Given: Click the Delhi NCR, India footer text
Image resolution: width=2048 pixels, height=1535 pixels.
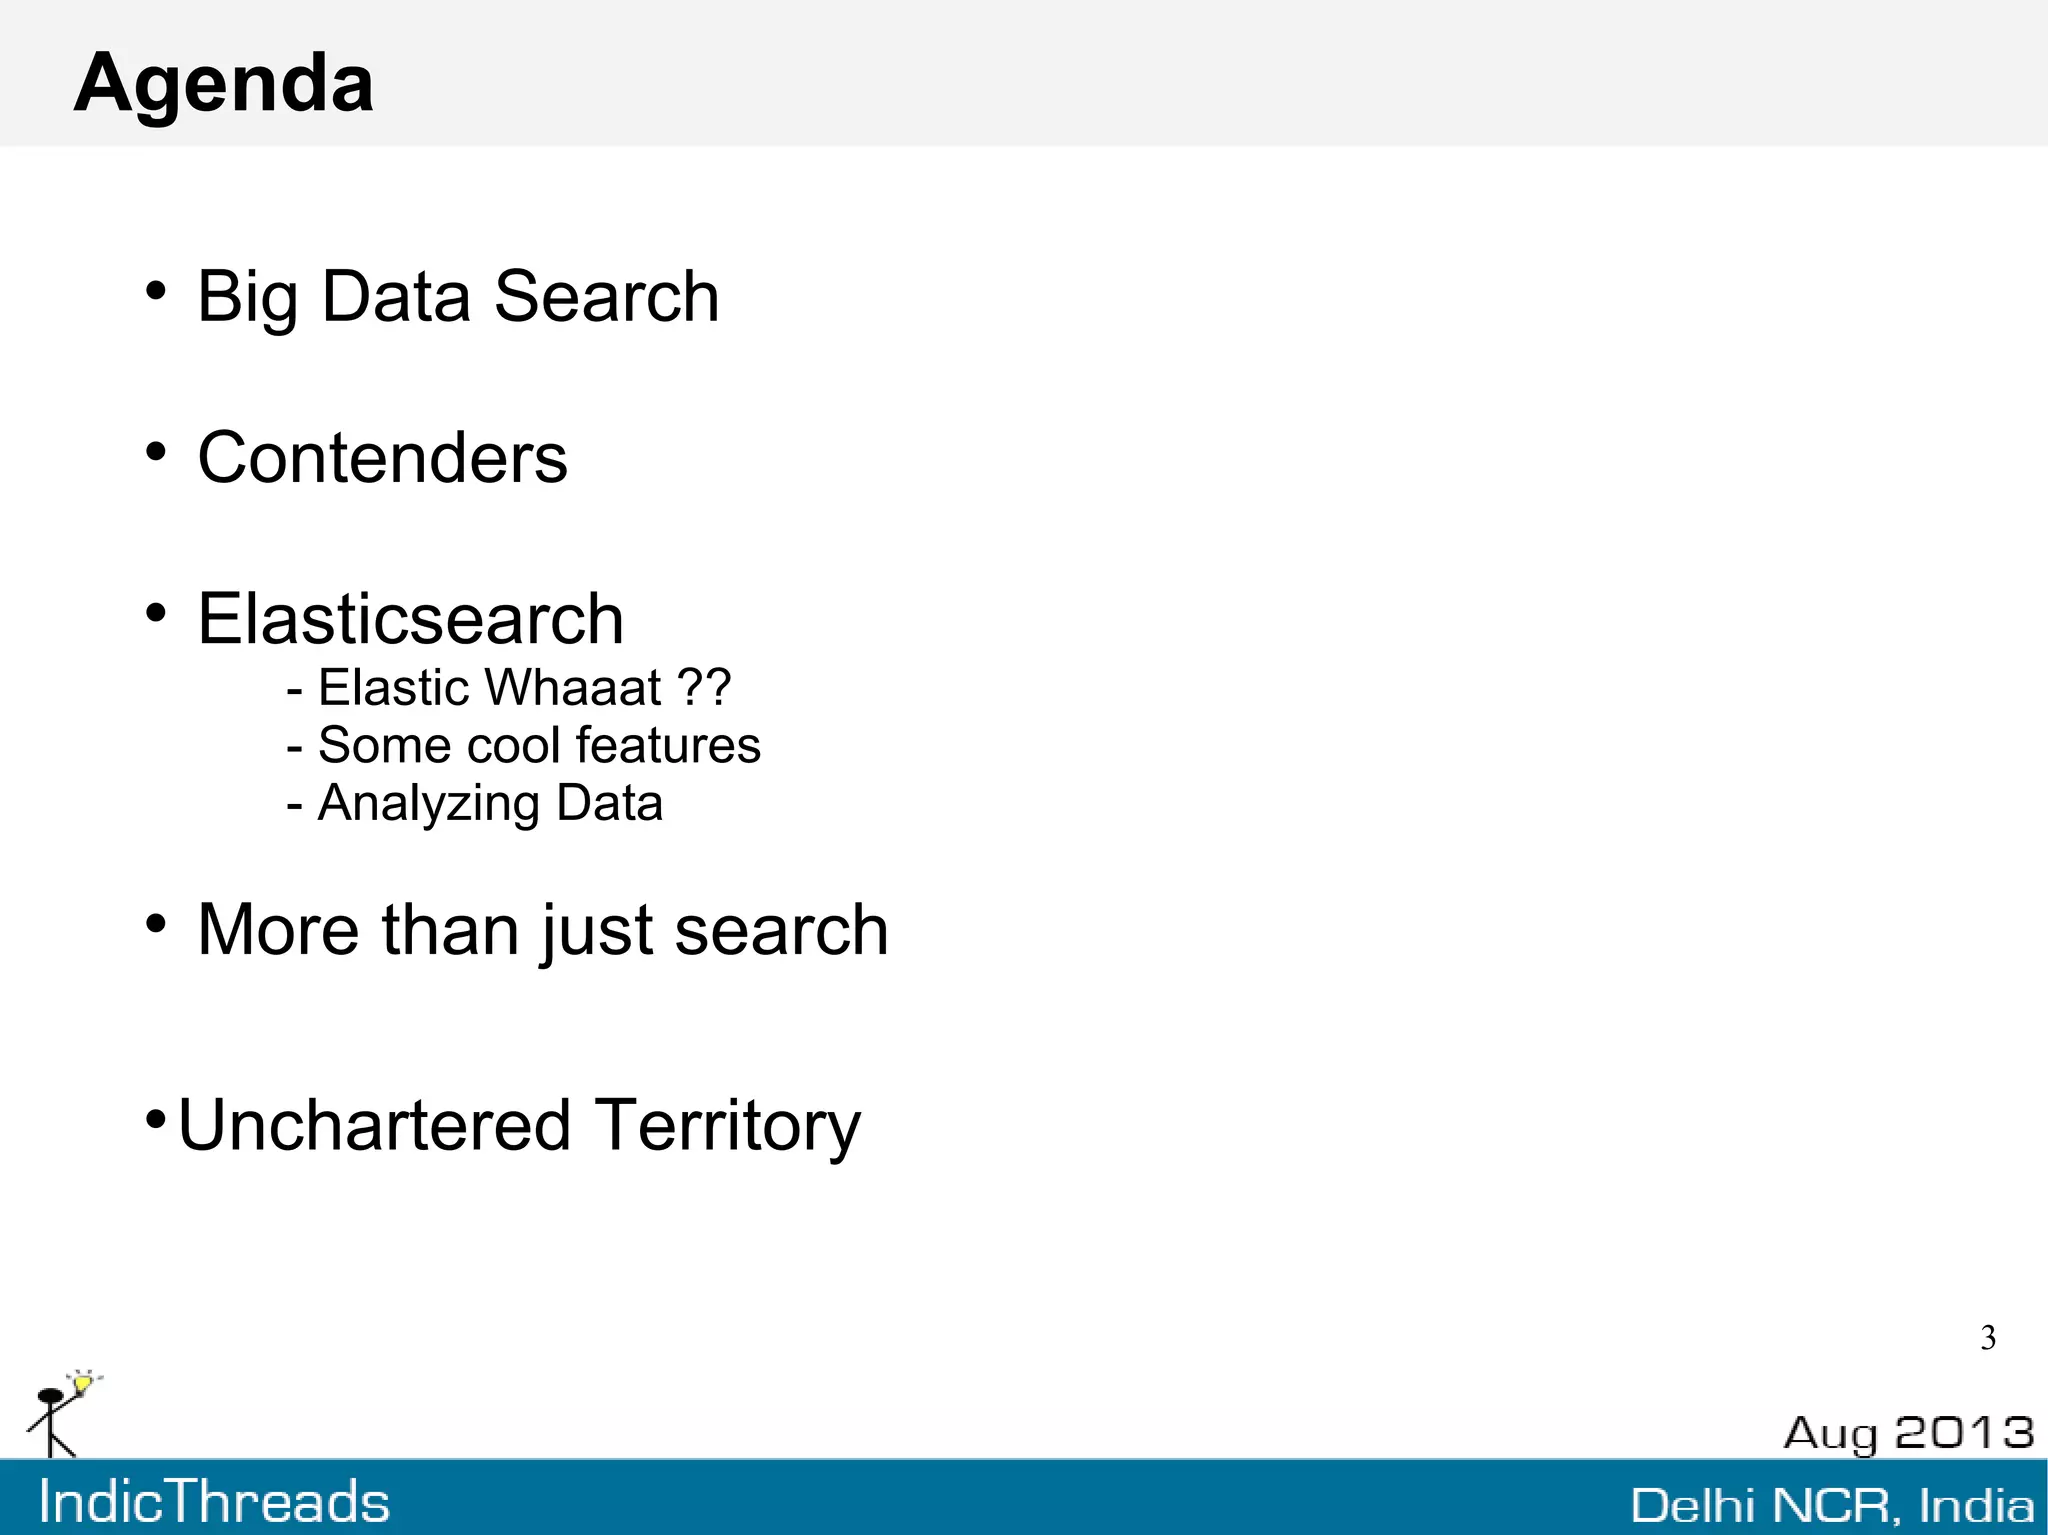Looking at the screenshot, I should 1831,1506.
